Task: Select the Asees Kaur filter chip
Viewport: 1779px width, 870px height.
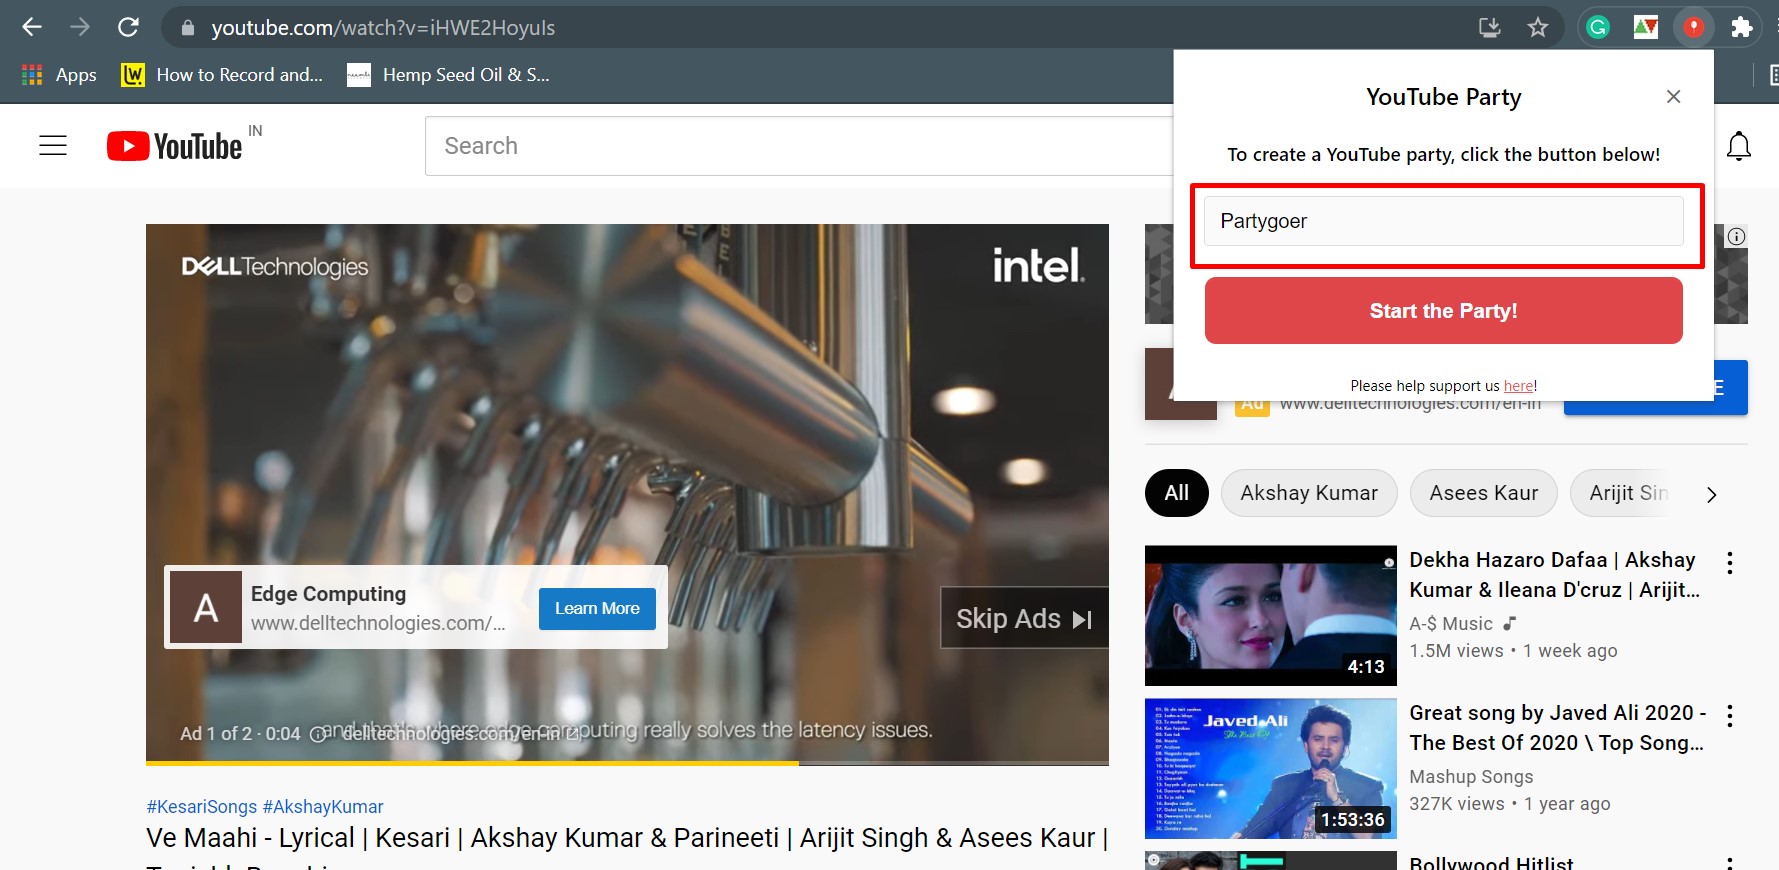Action: click(1484, 493)
